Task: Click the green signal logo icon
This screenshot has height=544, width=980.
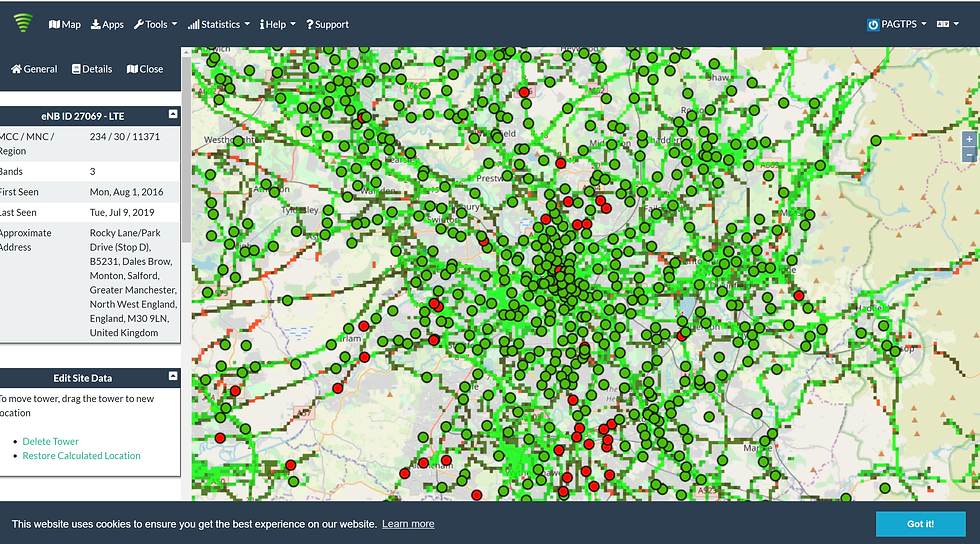Action: (23, 23)
